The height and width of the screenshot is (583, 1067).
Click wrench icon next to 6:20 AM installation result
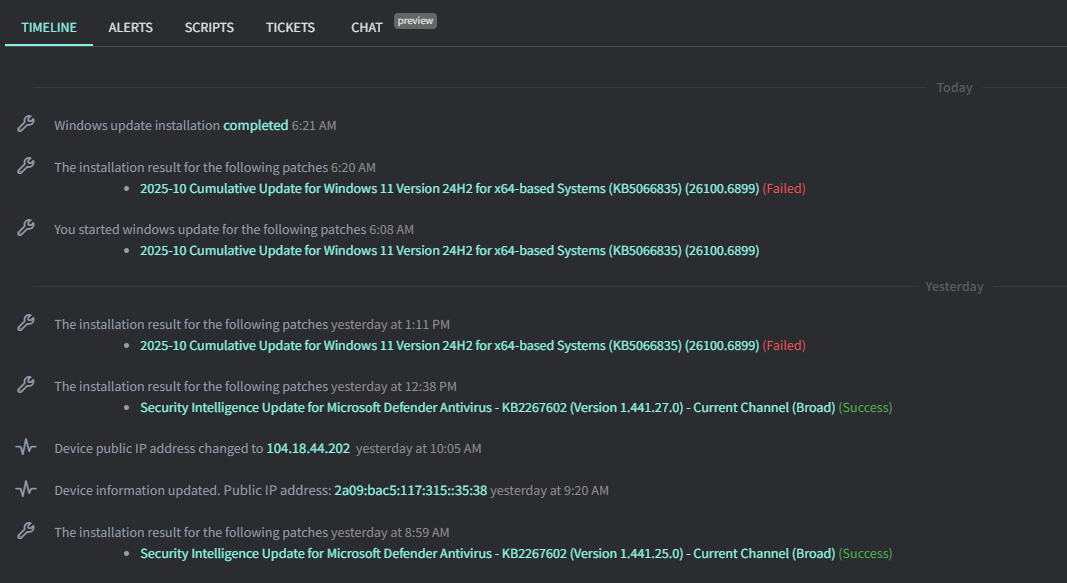tap(26, 166)
